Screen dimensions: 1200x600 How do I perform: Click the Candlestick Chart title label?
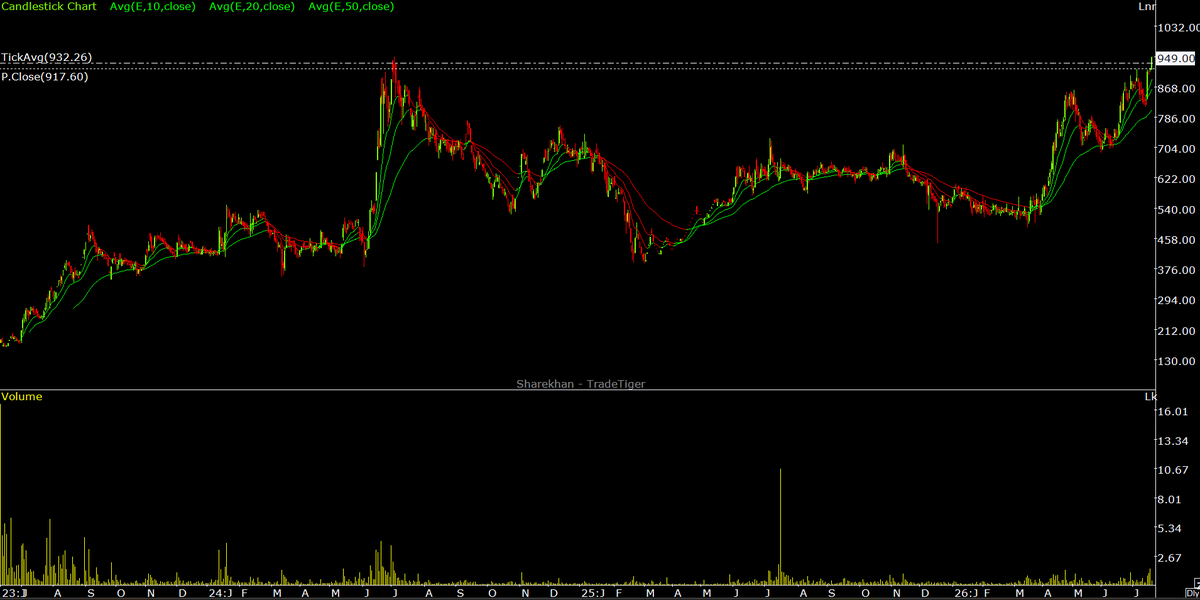50,6
